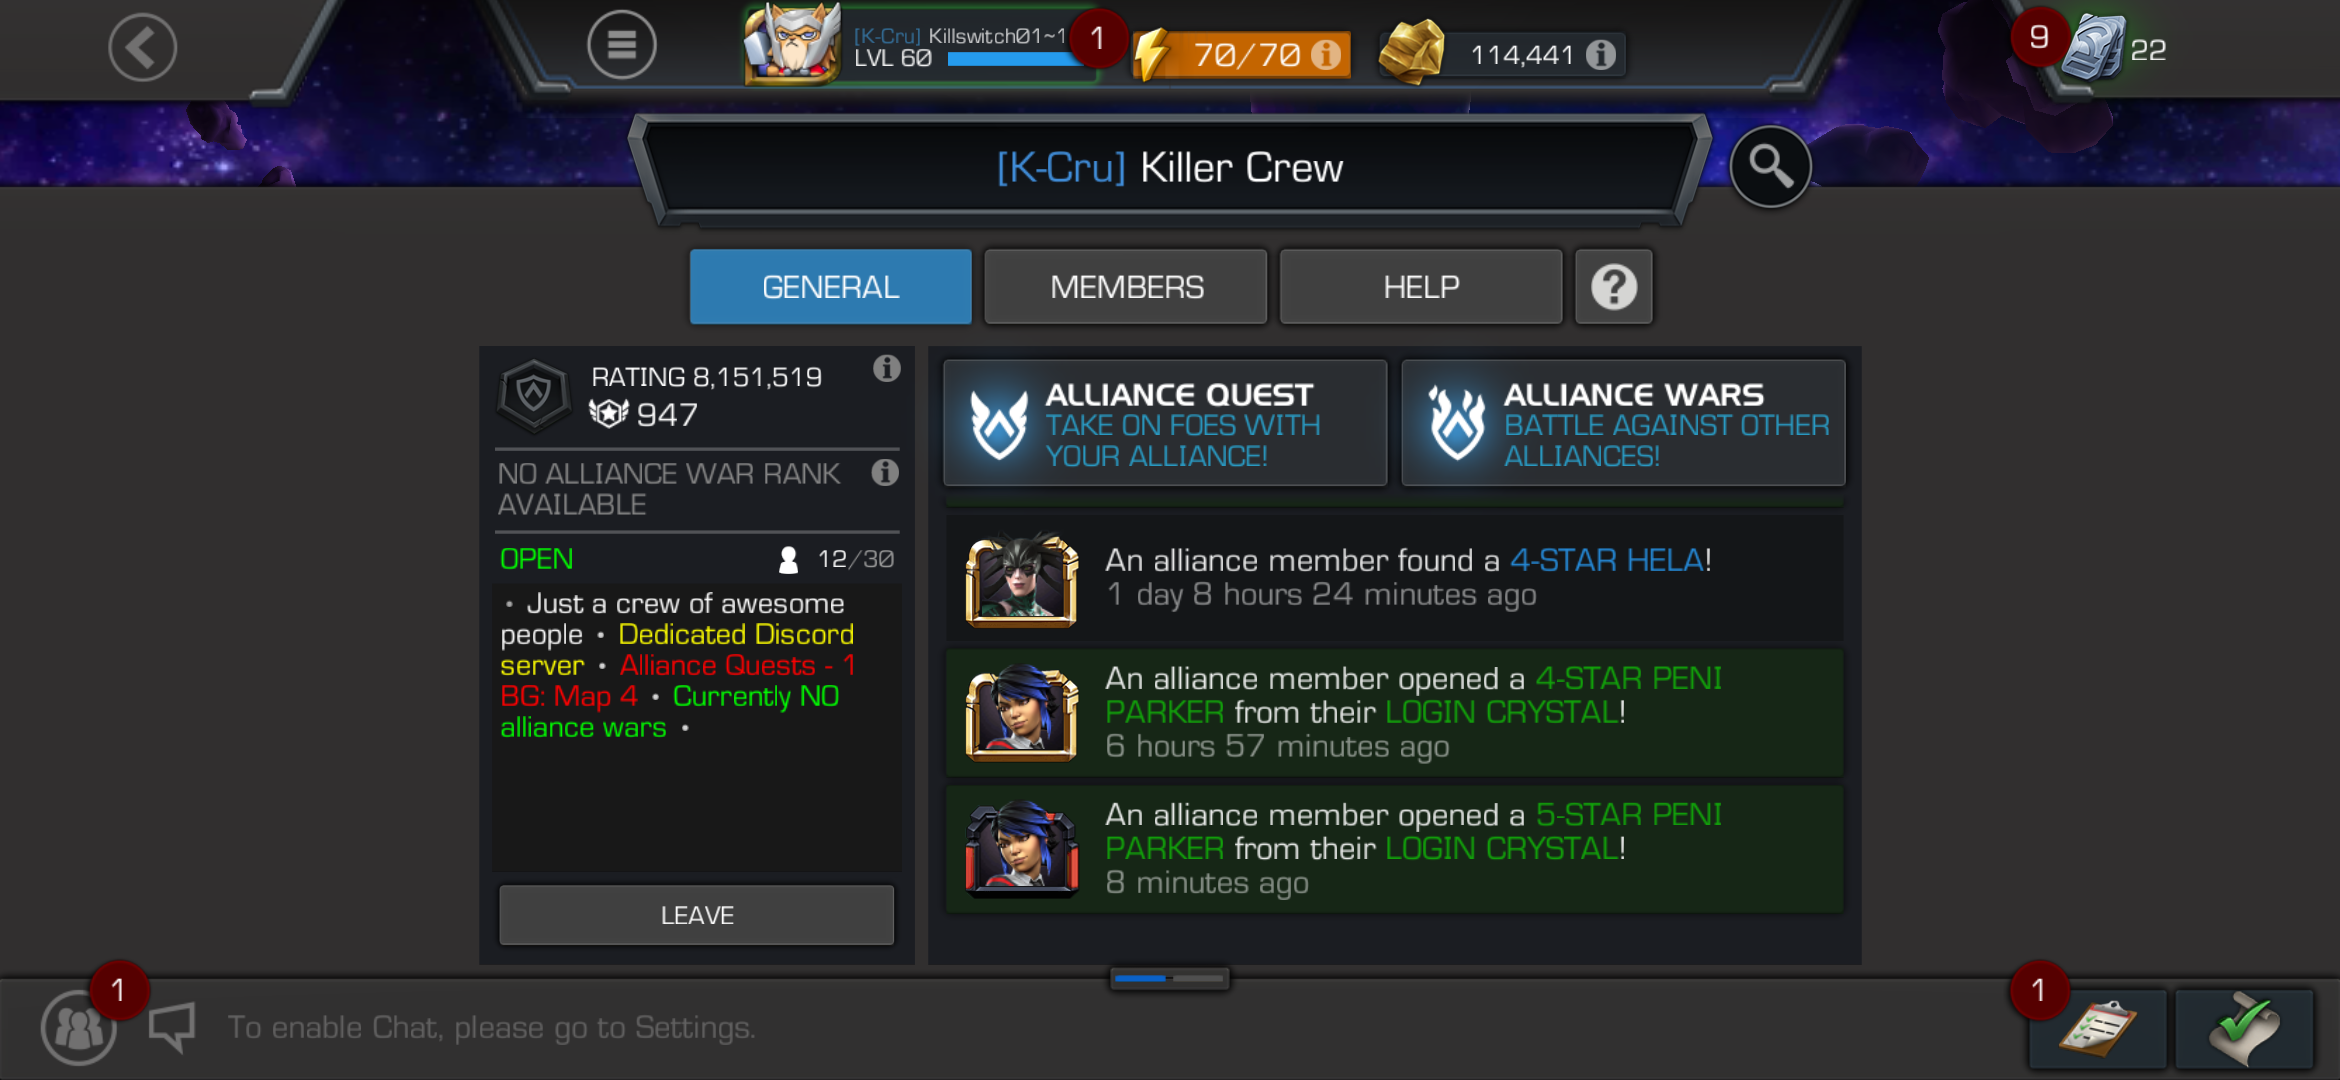Open the Alliance Wars banner
The width and height of the screenshot is (2340, 1080).
point(1623,423)
